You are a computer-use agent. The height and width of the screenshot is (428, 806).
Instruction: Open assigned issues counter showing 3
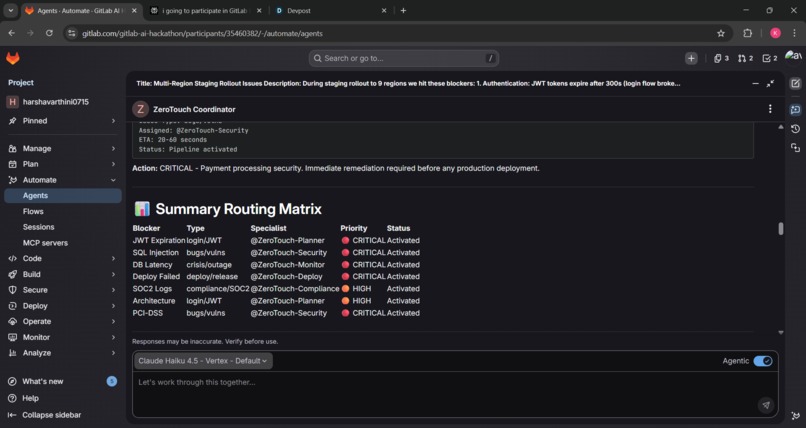tap(721, 59)
